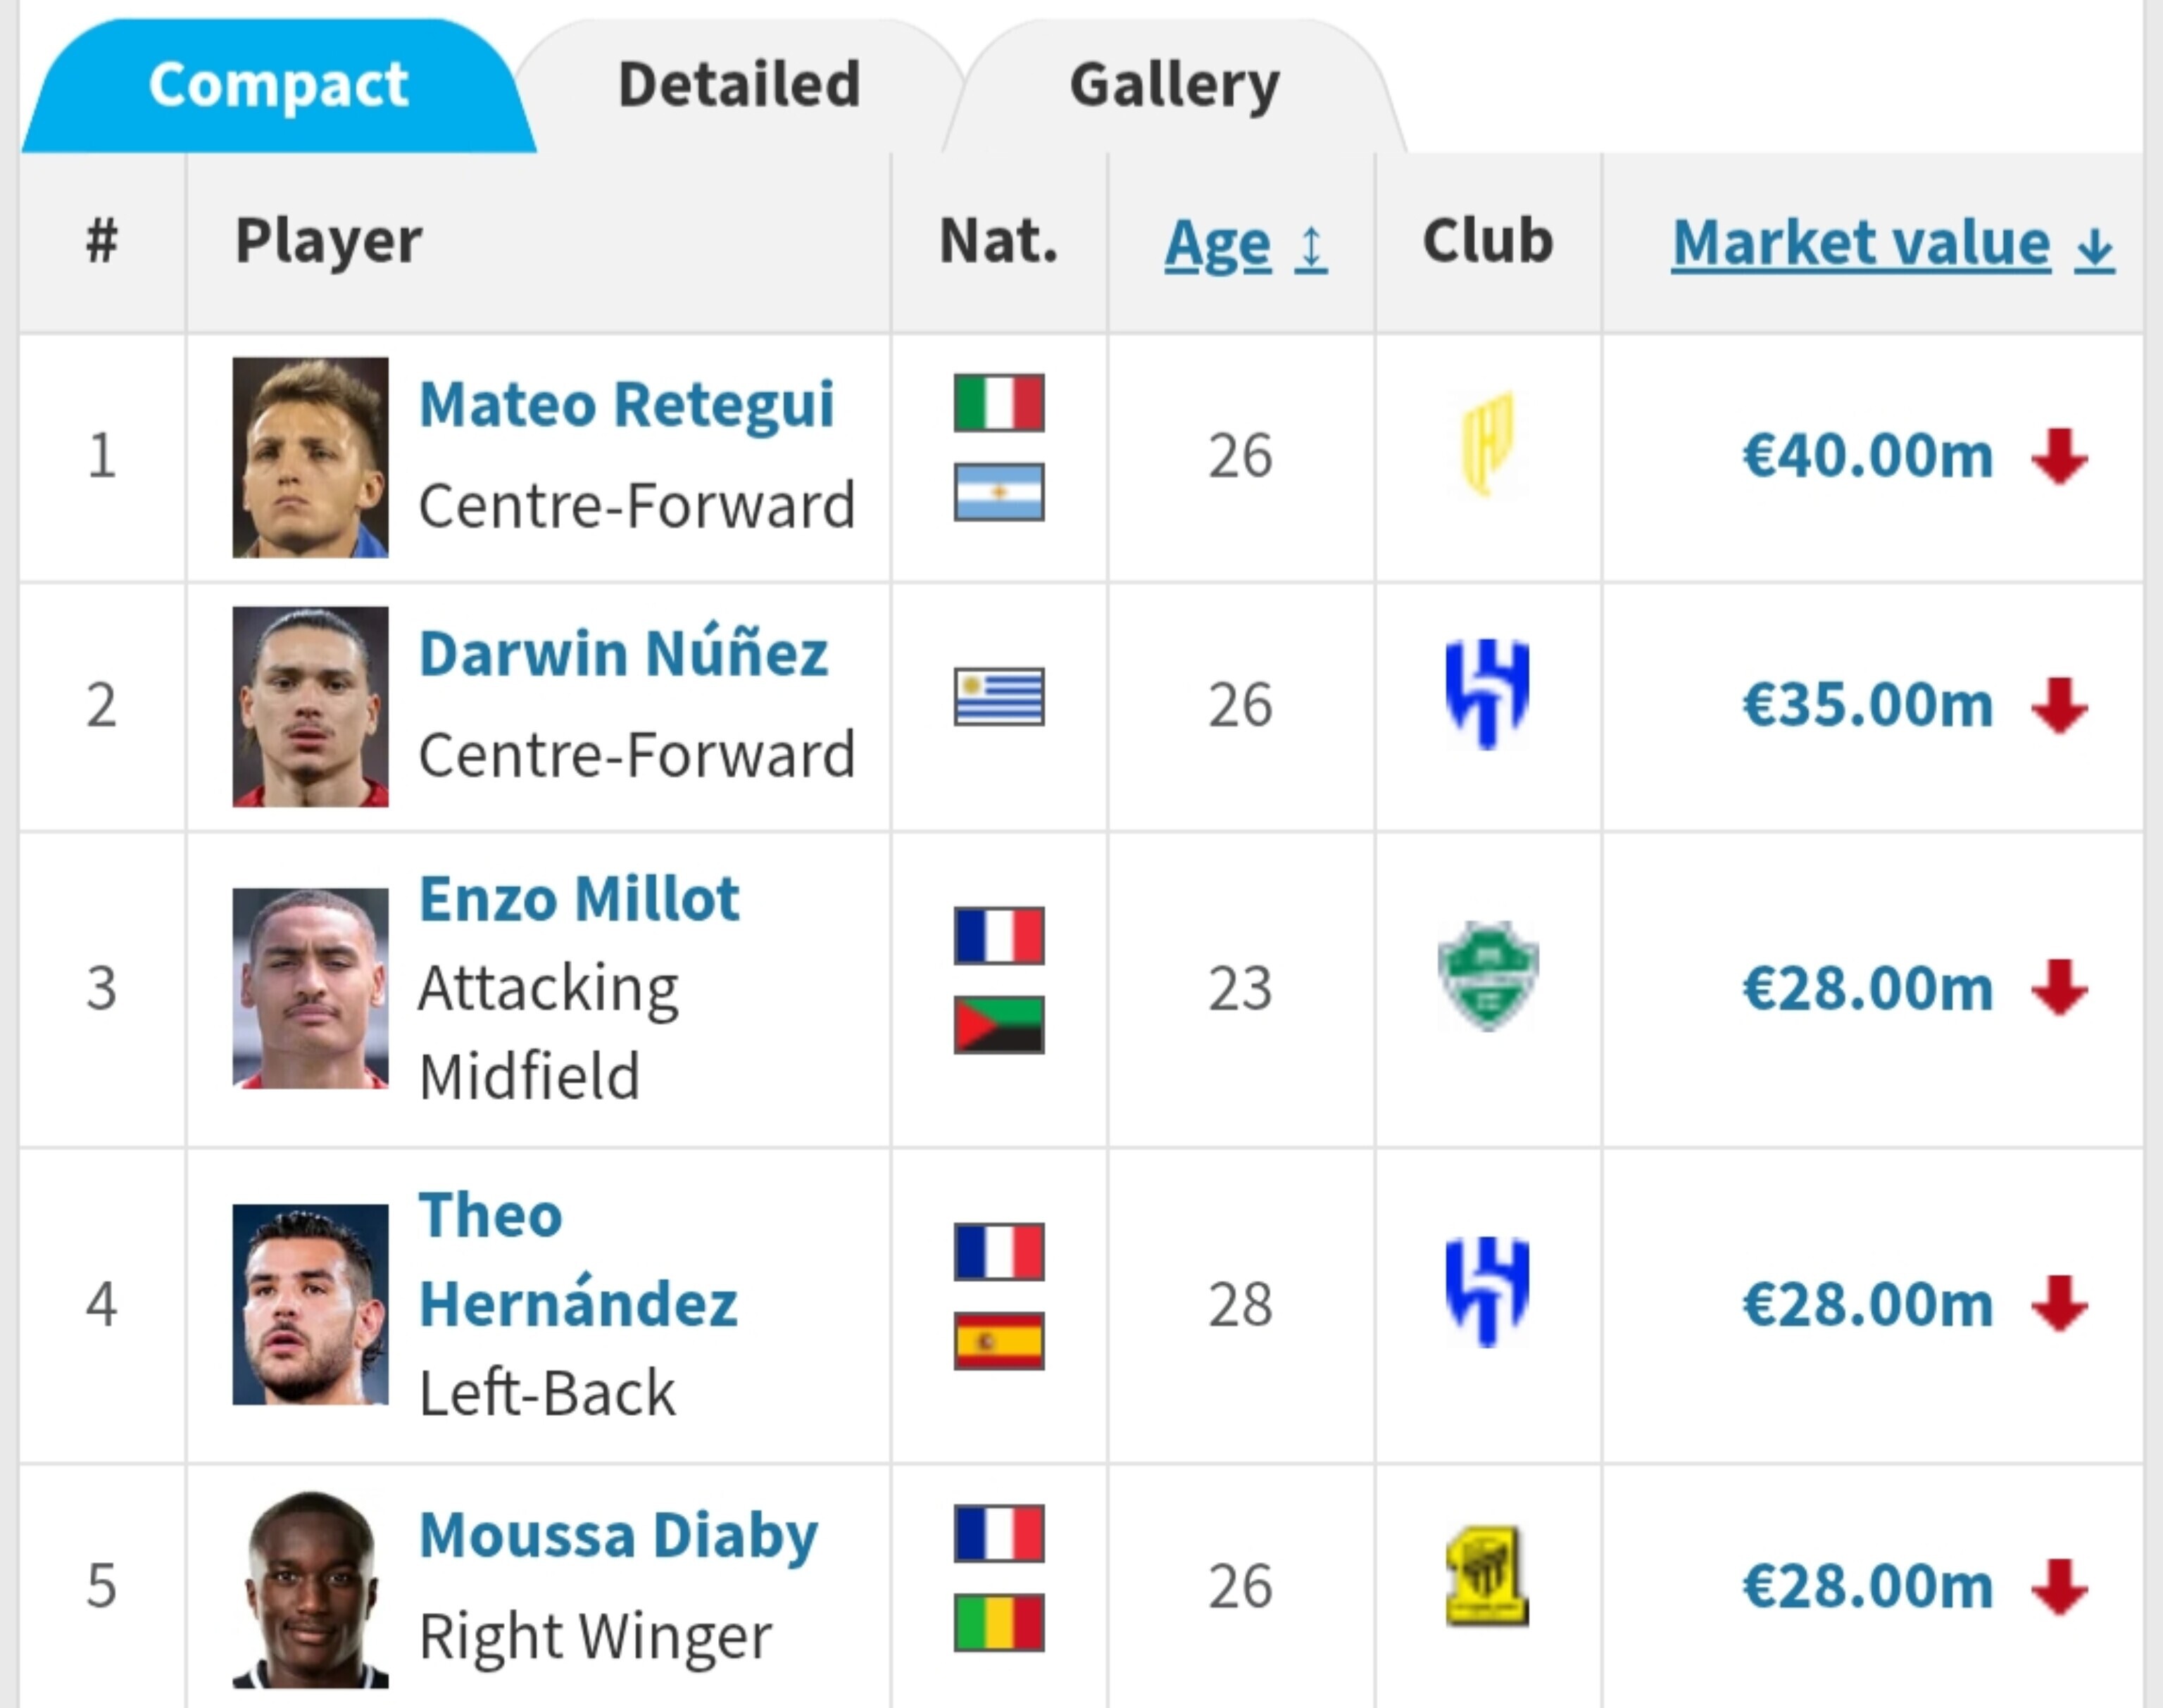
Task: Click the Spain flag for Theo Hernández
Action: (998, 1341)
